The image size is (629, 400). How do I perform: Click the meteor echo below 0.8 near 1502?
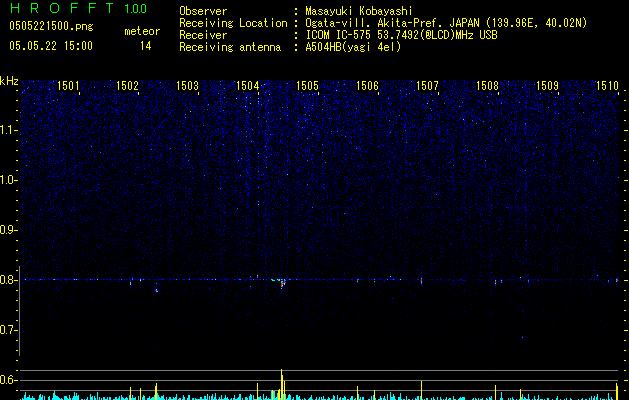(156, 290)
